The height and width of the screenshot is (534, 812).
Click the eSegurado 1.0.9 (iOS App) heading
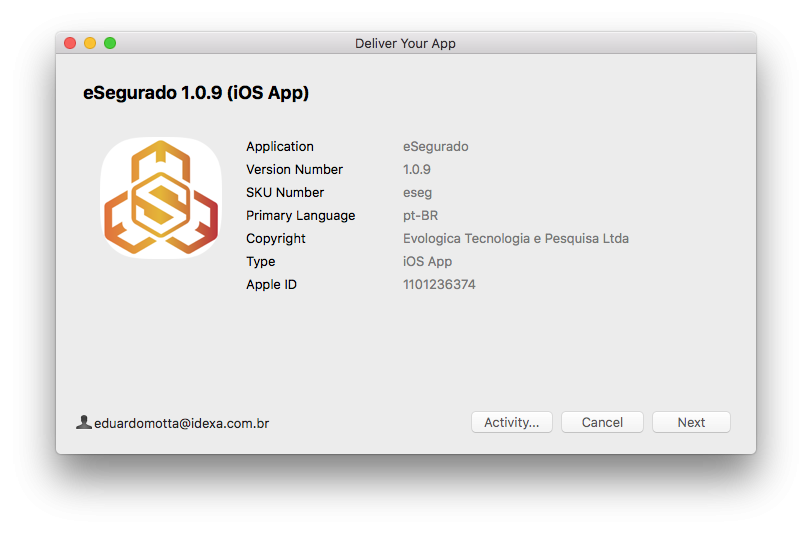(x=196, y=93)
